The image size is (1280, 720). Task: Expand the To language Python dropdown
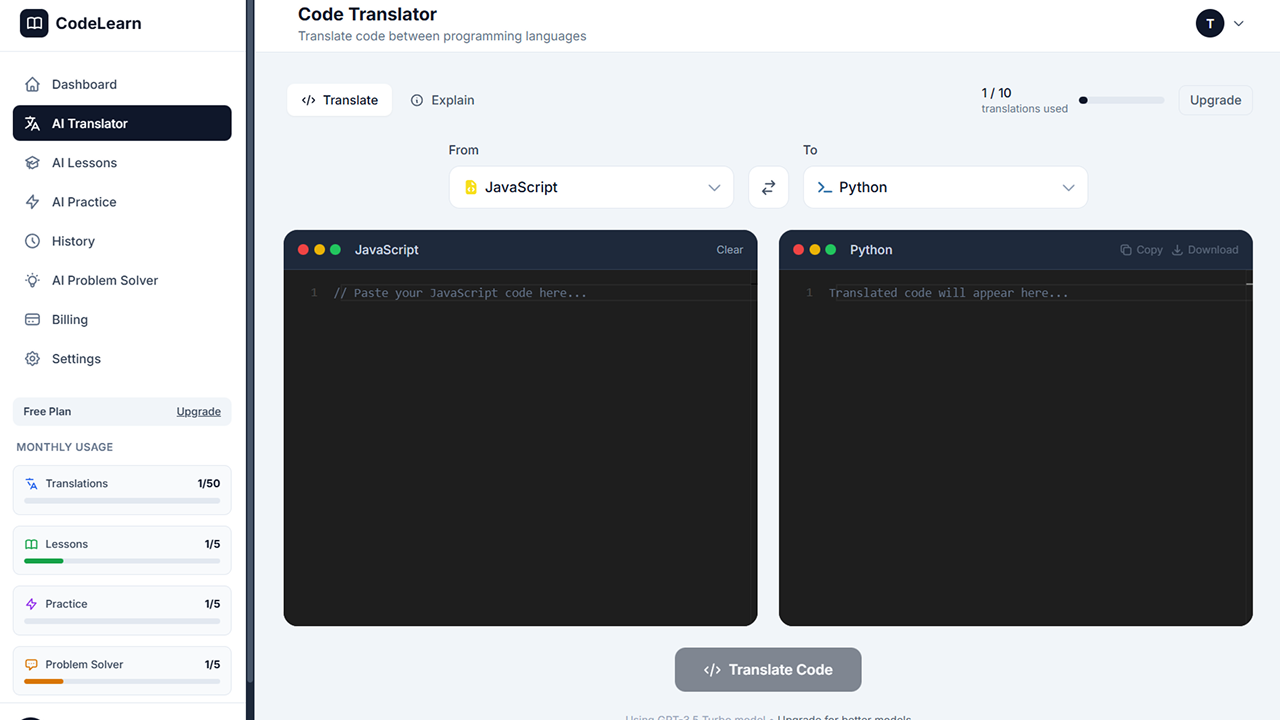(945, 187)
